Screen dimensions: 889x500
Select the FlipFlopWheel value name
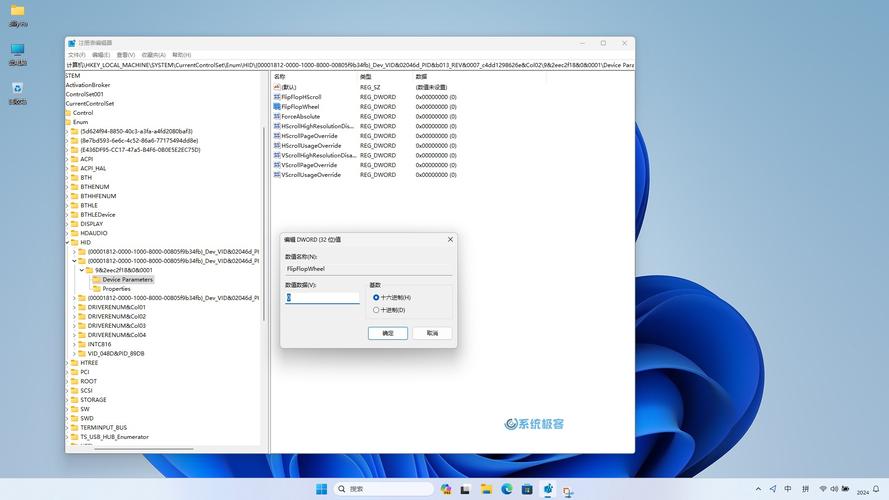click(300, 107)
